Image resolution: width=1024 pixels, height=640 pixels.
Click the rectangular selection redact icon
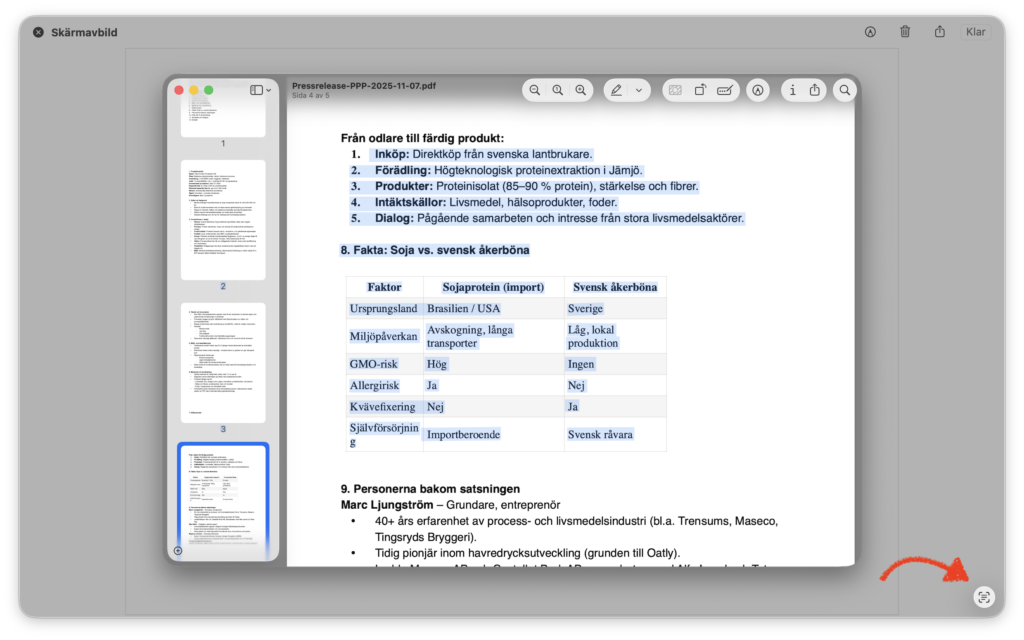click(675, 90)
